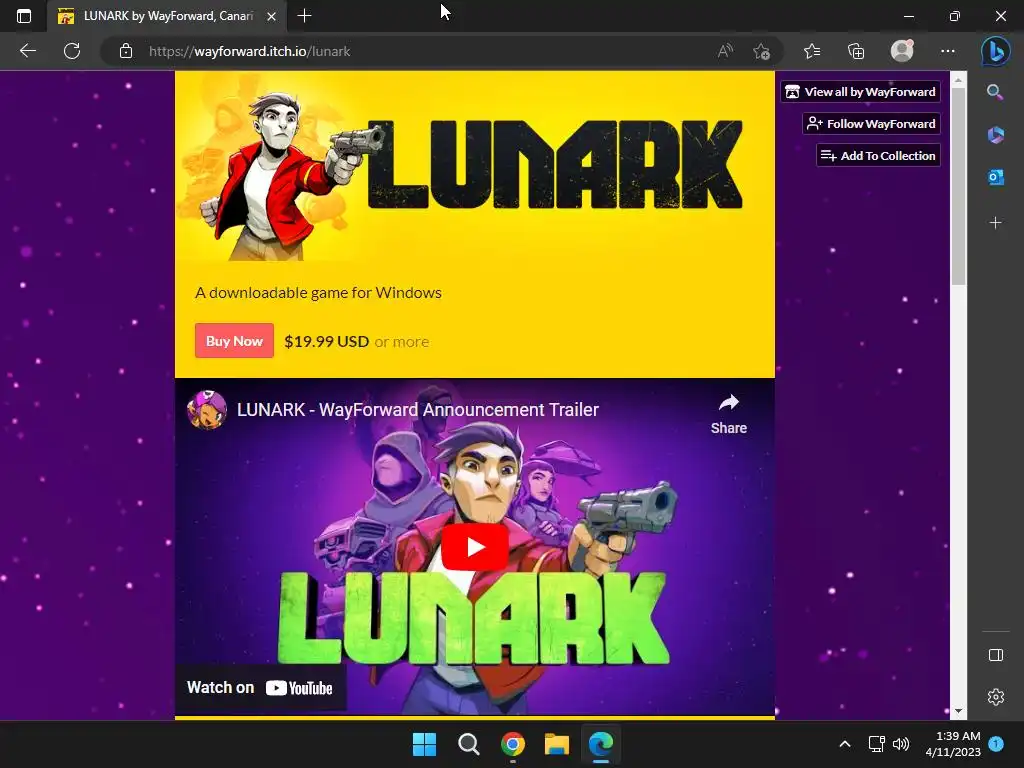Open the Windows Start menu
The image size is (1024, 768).
point(424,744)
